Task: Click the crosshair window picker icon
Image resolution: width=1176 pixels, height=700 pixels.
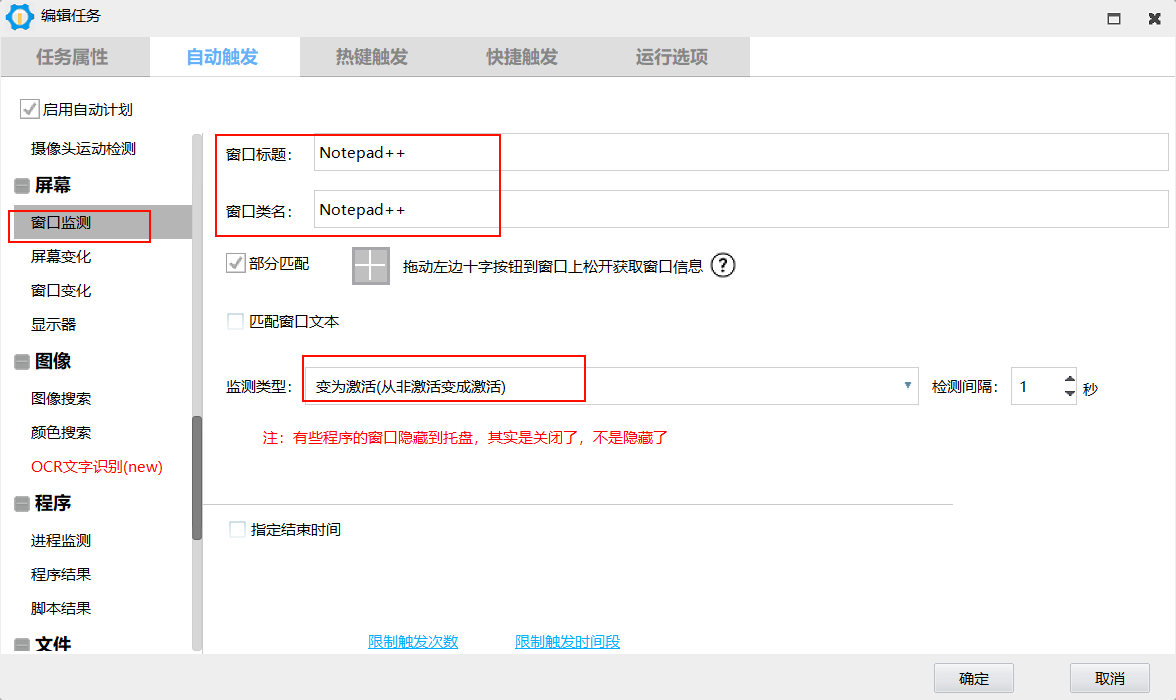Action: pyautogui.click(x=370, y=265)
